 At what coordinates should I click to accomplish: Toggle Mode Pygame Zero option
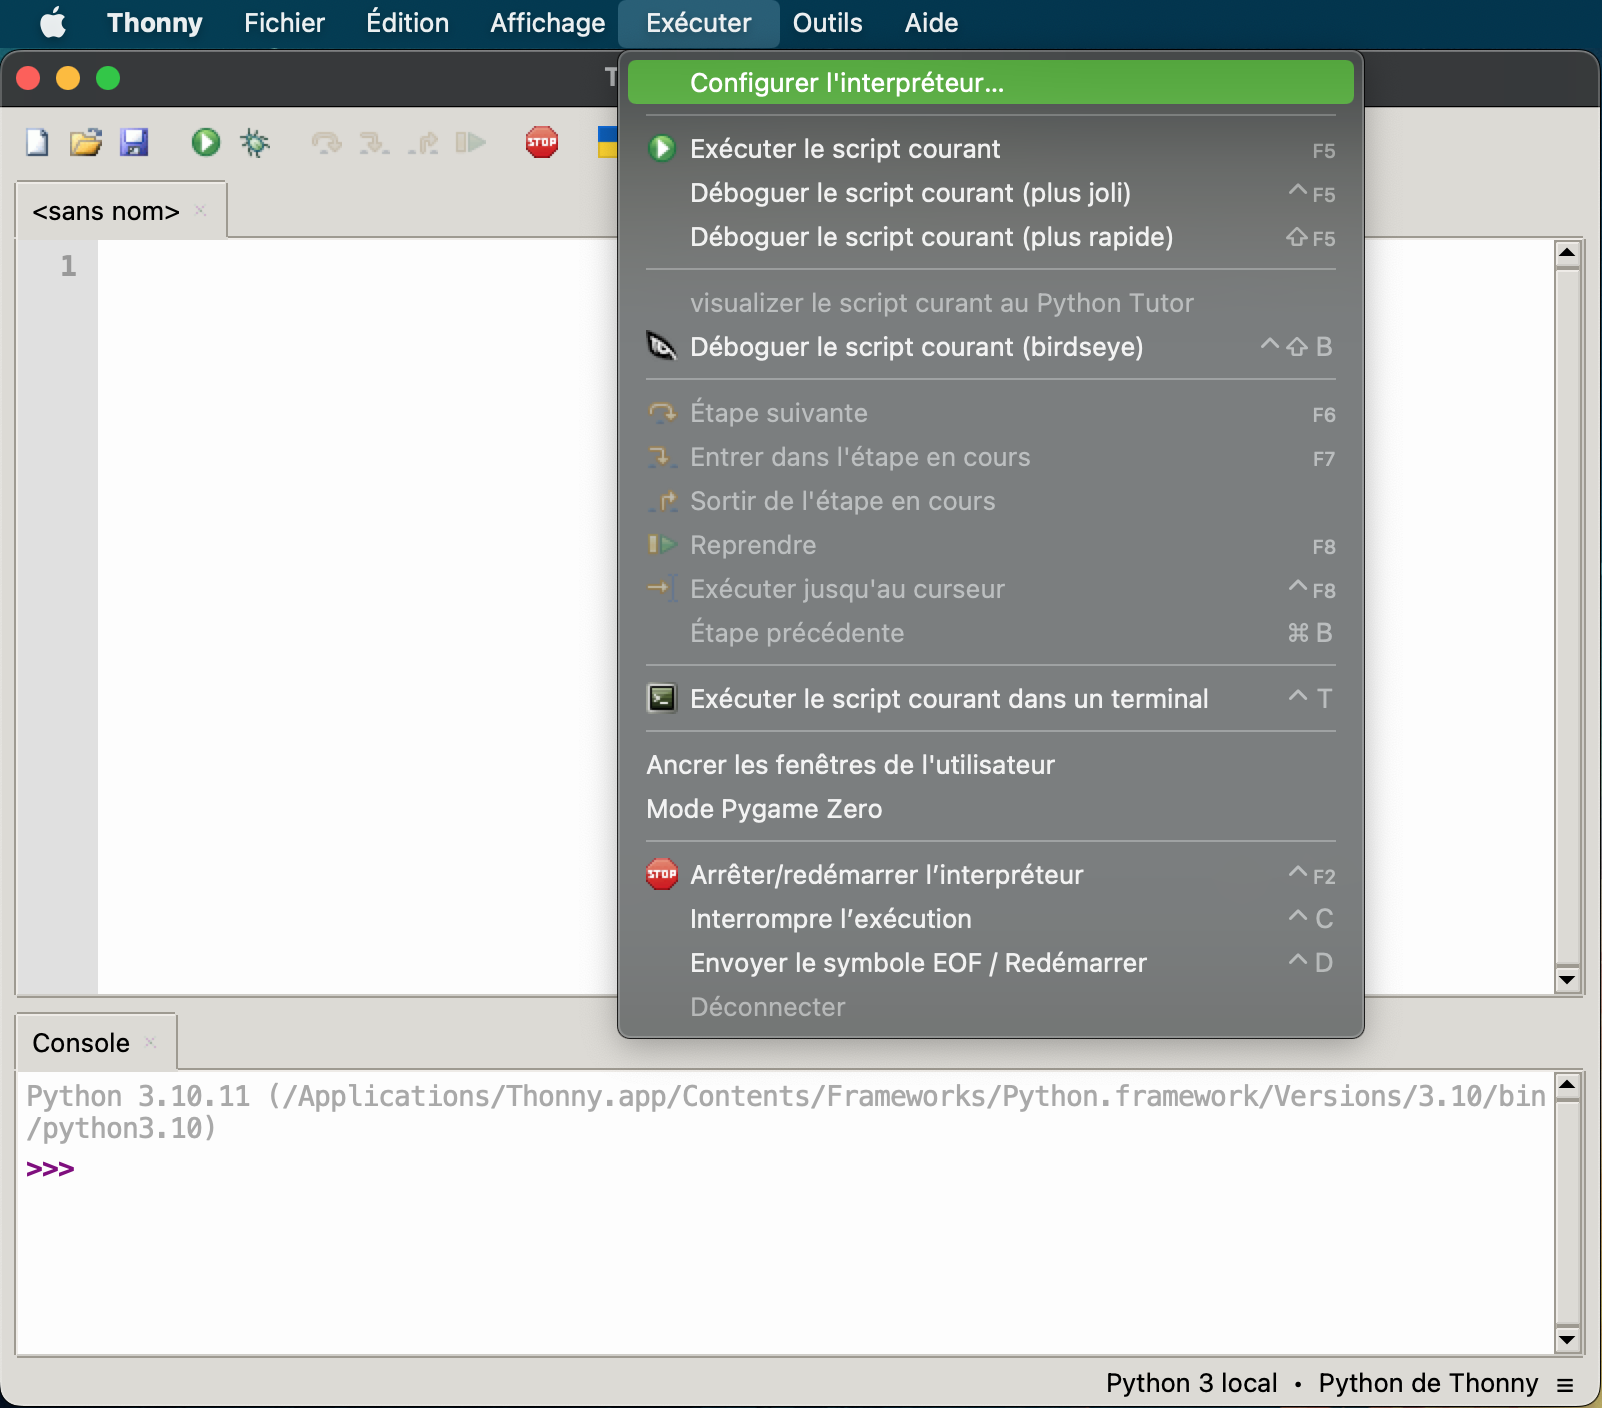pos(764,809)
